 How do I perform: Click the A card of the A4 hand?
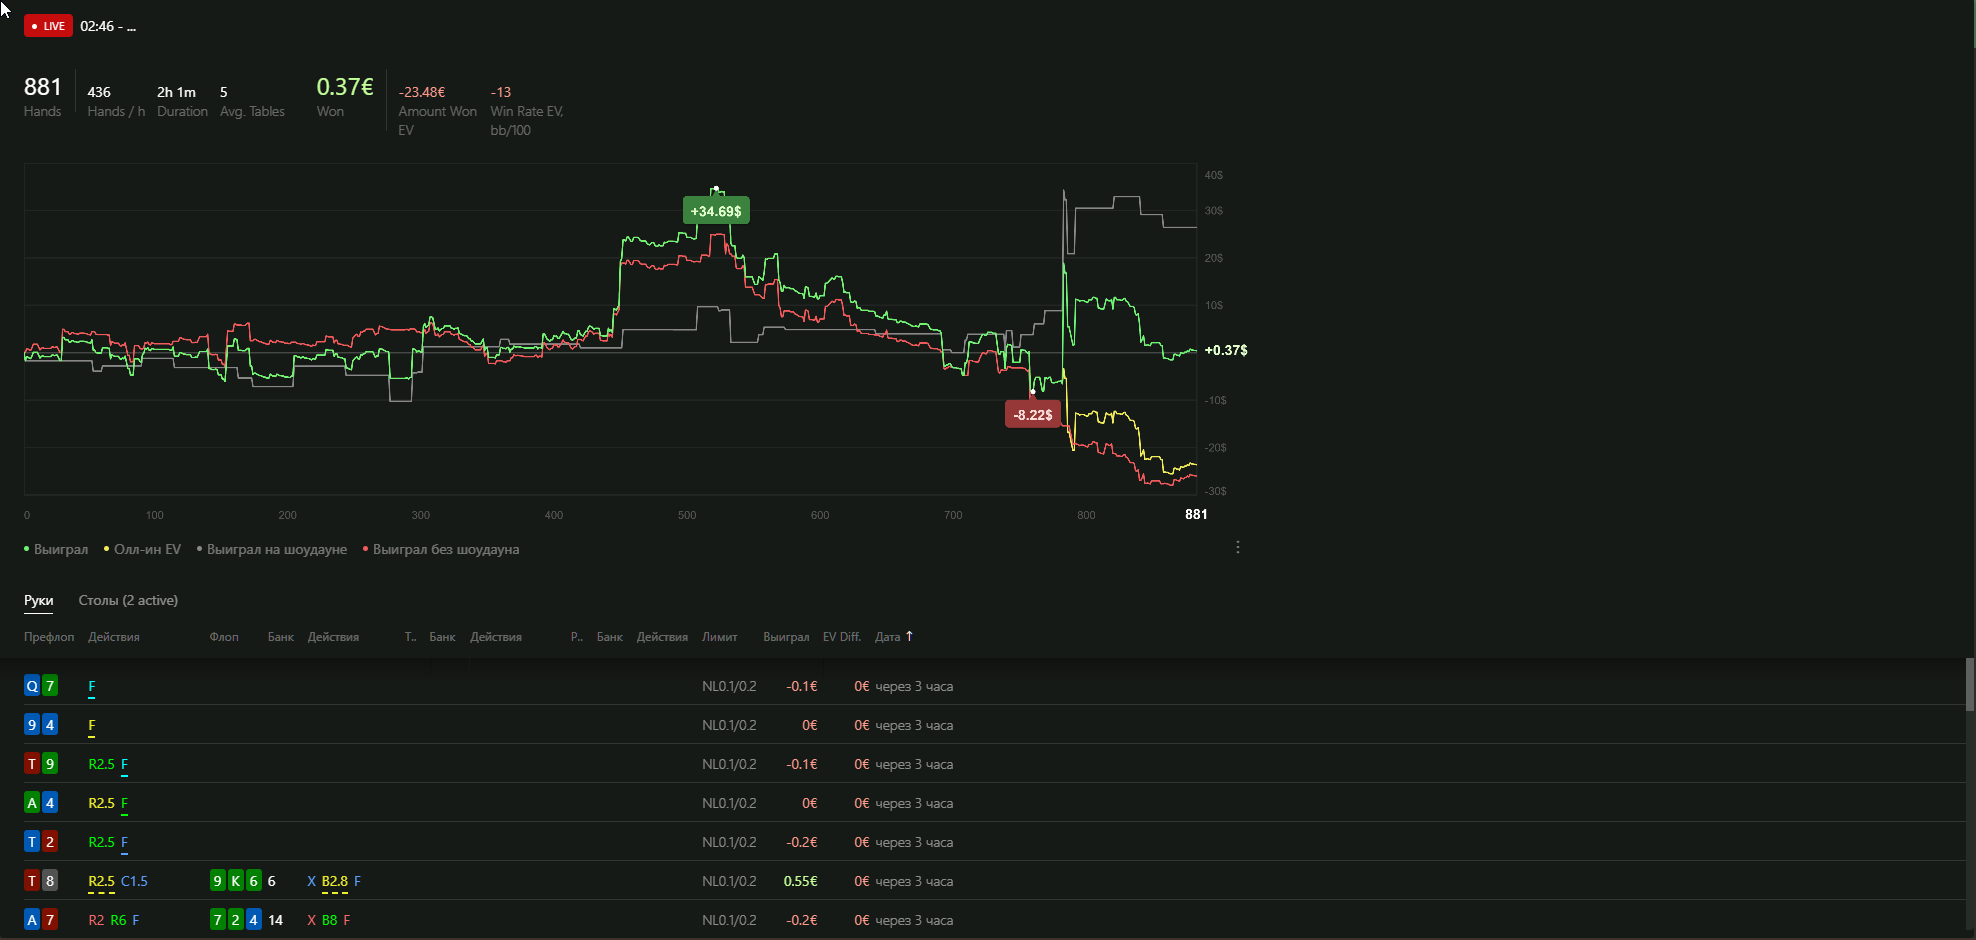click(32, 803)
